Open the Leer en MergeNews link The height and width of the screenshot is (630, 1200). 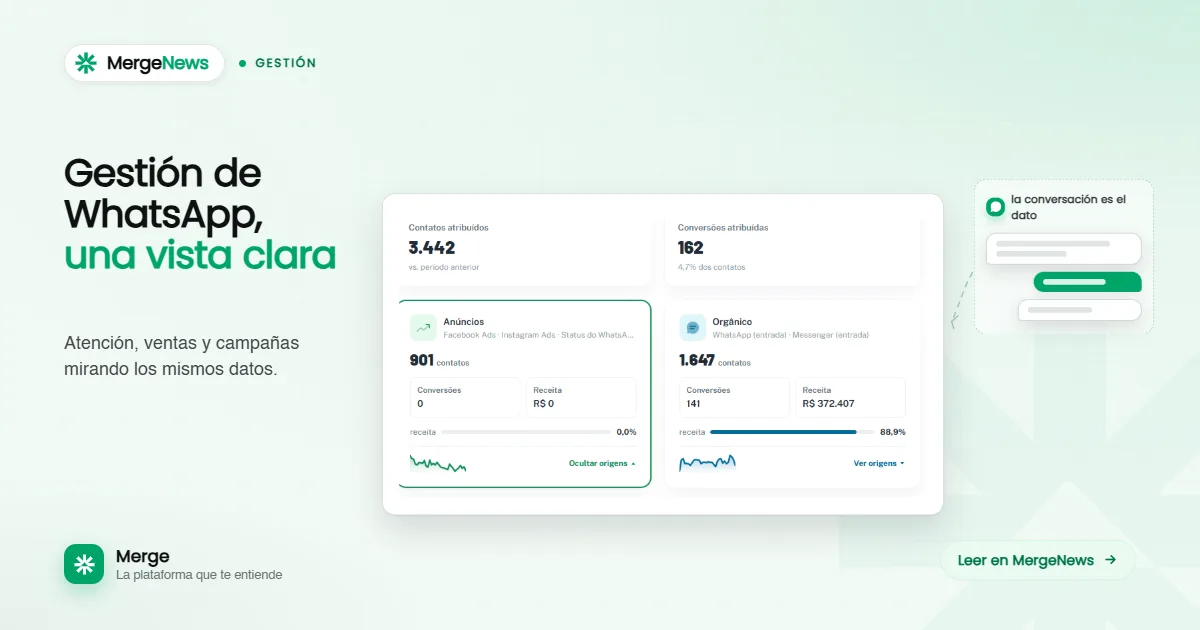pyautogui.click(x=1037, y=560)
